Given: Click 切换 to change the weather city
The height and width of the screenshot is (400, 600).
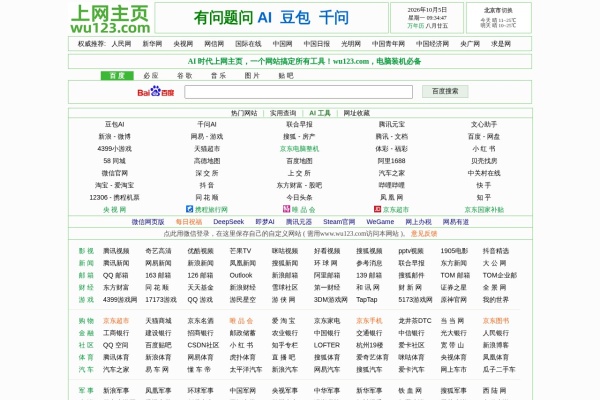Looking at the screenshot, I should pos(507,10).
